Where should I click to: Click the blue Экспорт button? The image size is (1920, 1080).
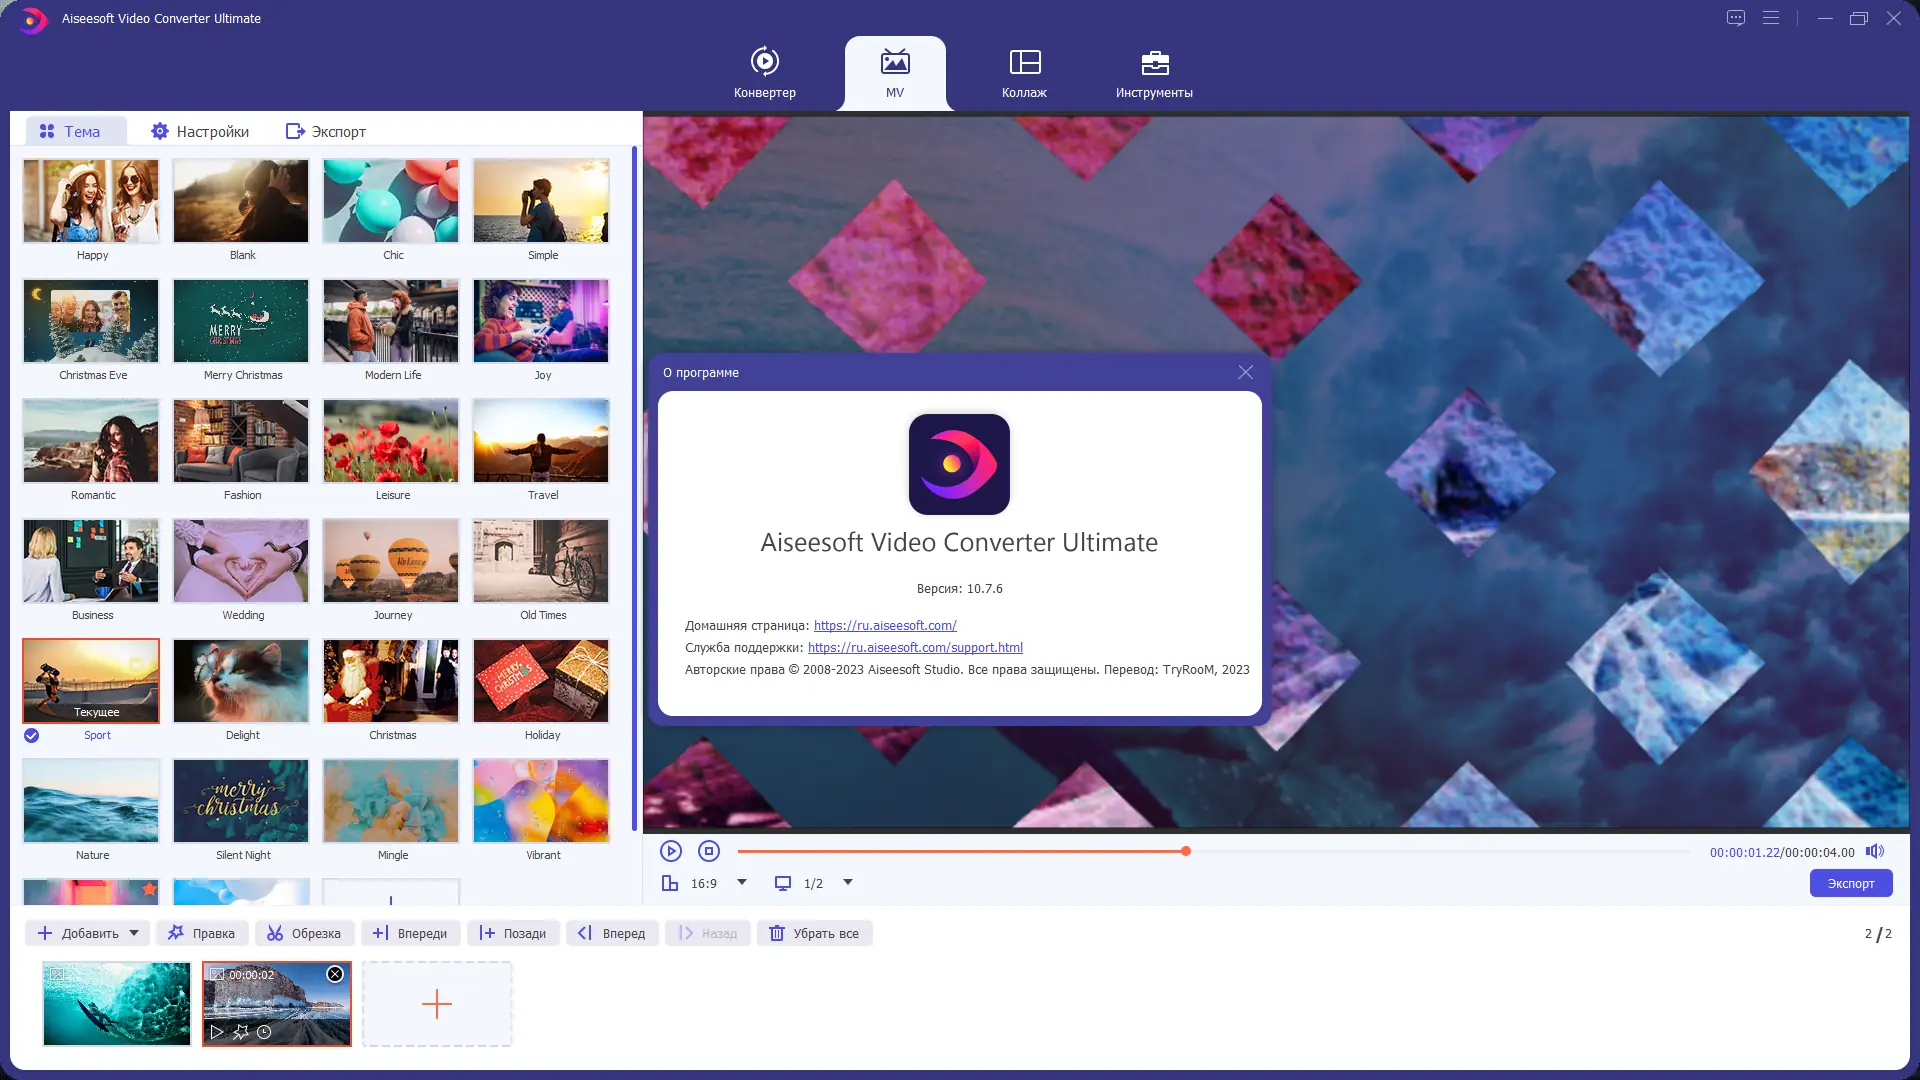pyautogui.click(x=1851, y=883)
